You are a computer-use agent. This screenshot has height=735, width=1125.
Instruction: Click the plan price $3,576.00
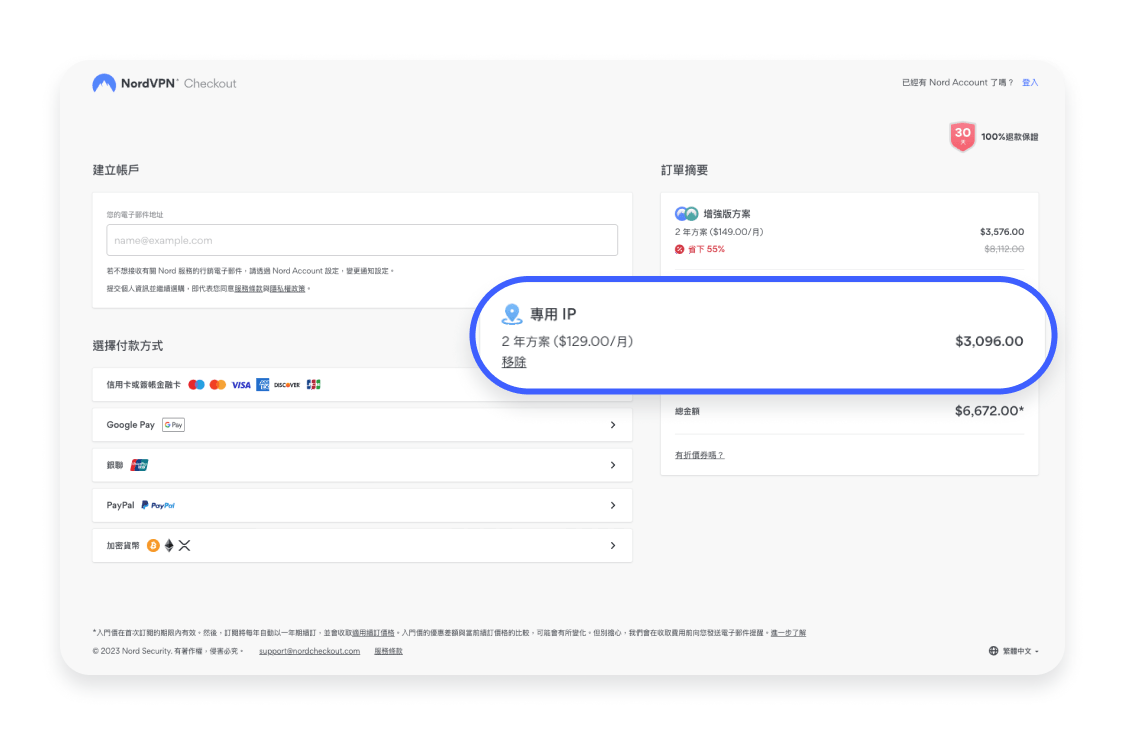1002,232
